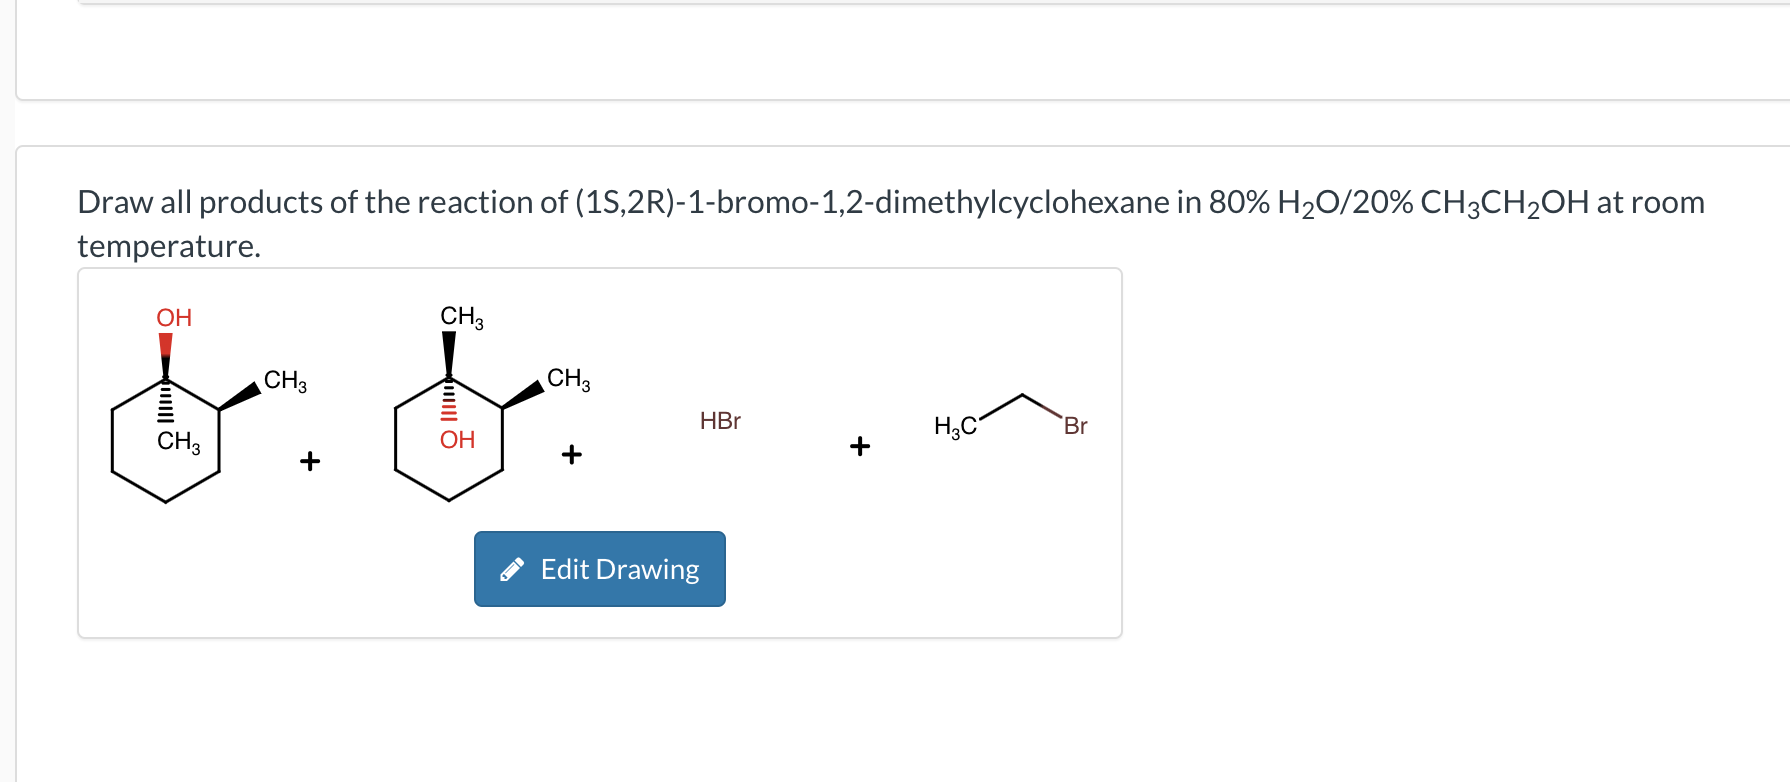The width and height of the screenshot is (1790, 782).
Task: Click the plus sign after second structure
Action: coord(571,453)
